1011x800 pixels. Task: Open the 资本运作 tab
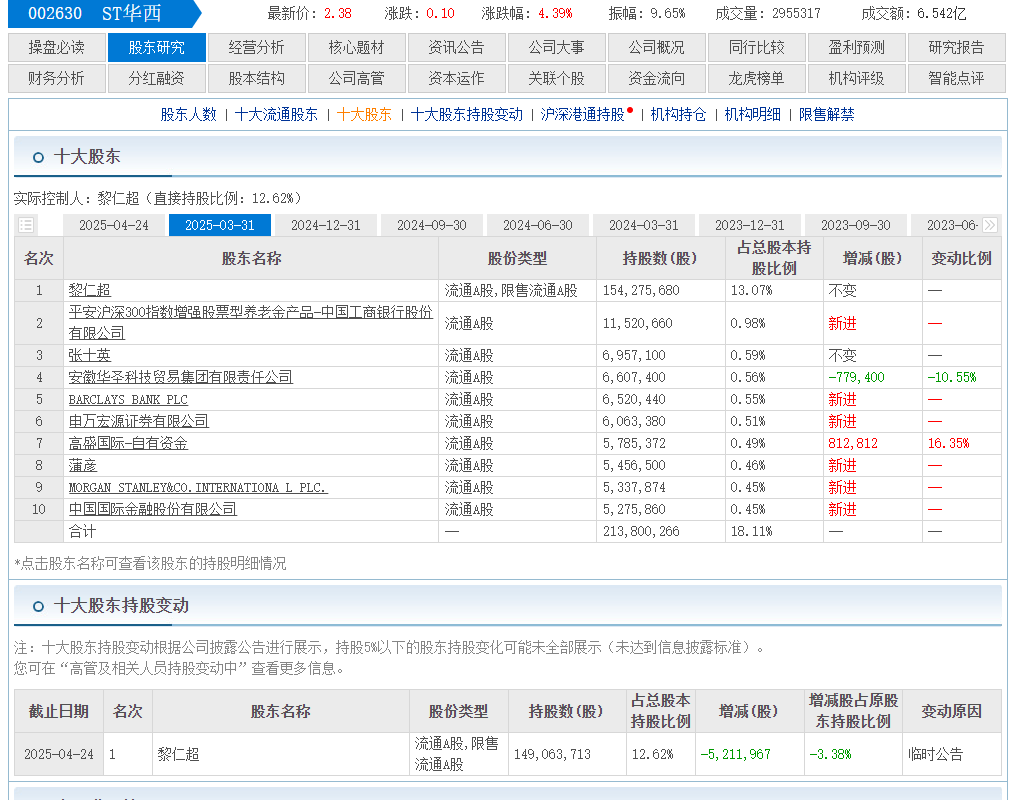click(x=456, y=78)
